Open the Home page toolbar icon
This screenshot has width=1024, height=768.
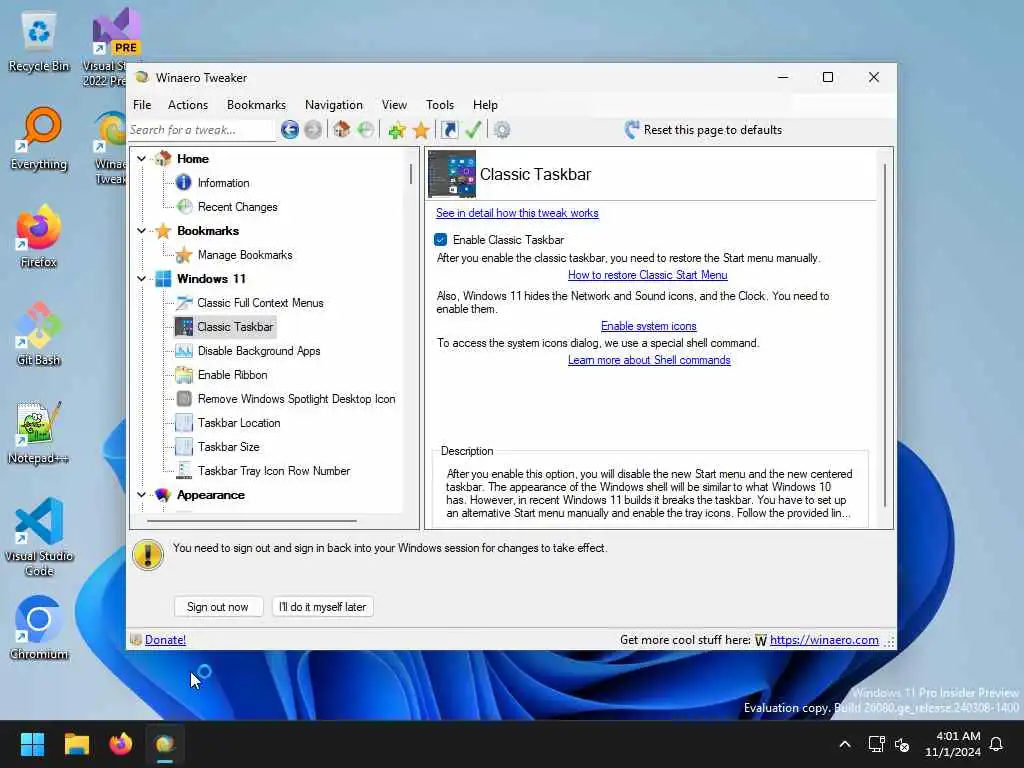pos(342,130)
